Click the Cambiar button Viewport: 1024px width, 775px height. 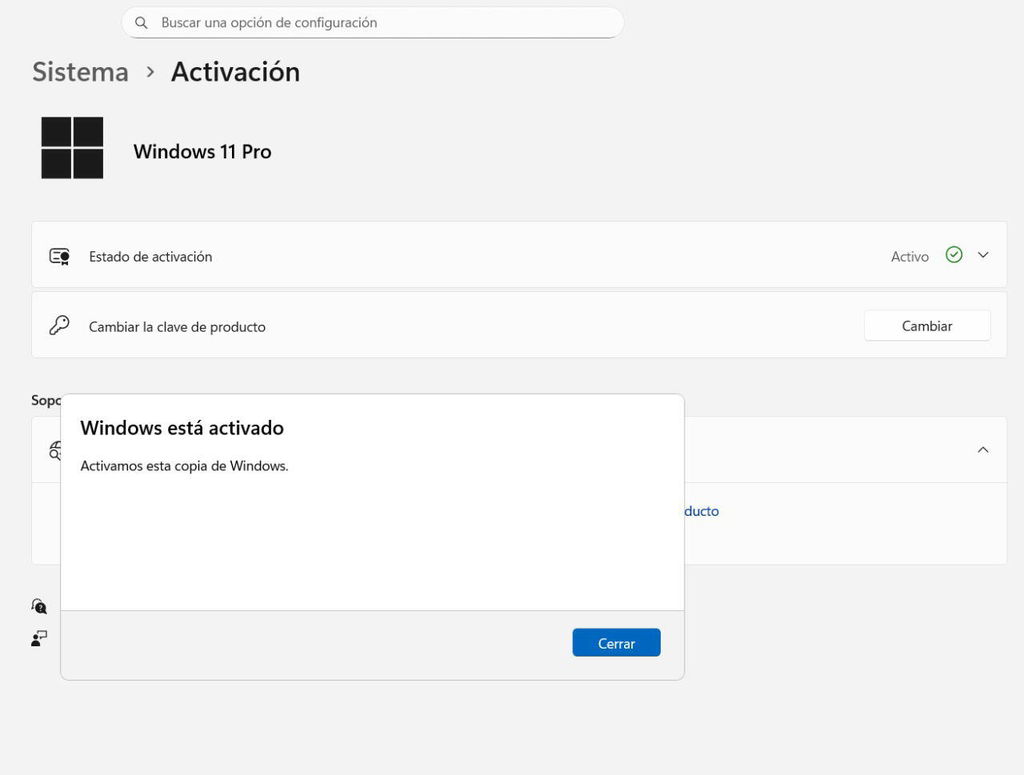927,326
